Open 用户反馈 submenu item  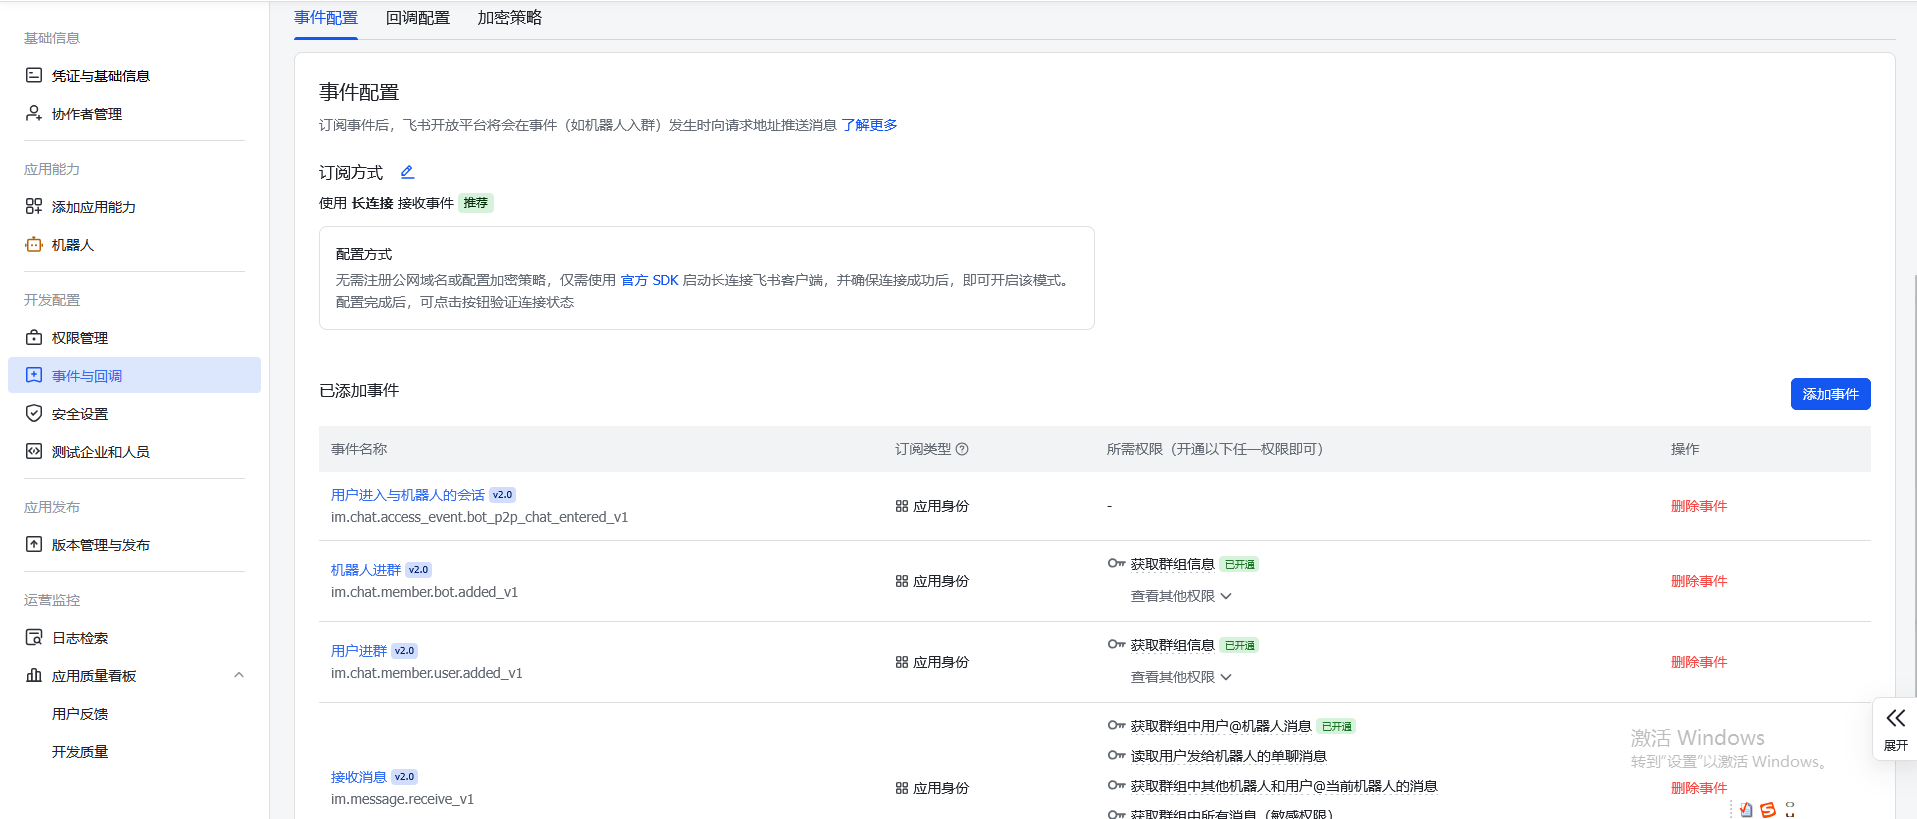[80, 713]
